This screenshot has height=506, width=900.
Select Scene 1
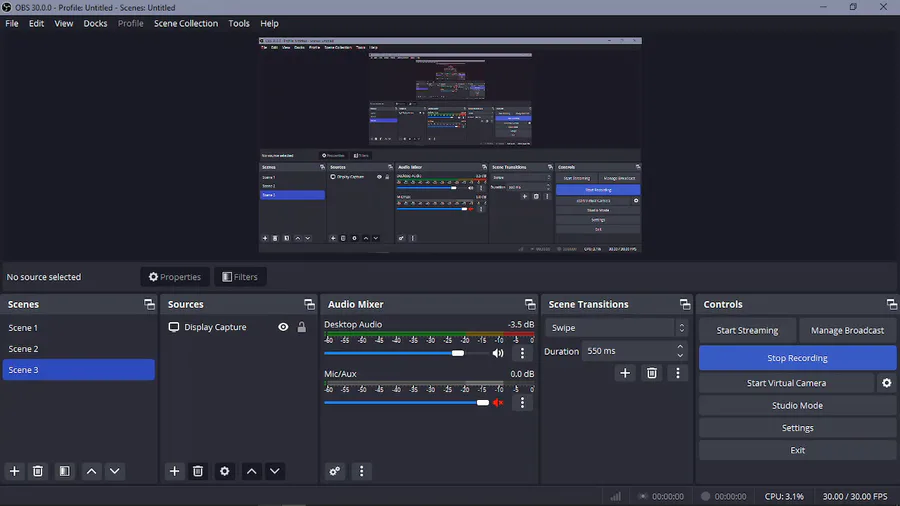pos(79,328)
